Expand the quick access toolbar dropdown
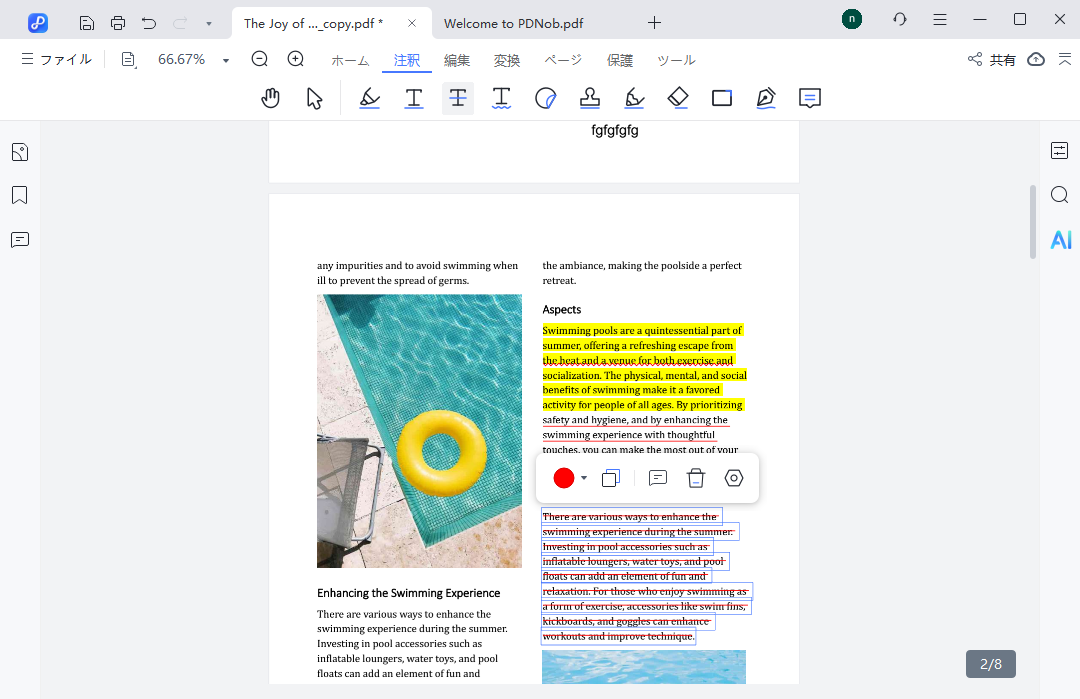The image size is (1080, 699). click(x=208, y=22)
